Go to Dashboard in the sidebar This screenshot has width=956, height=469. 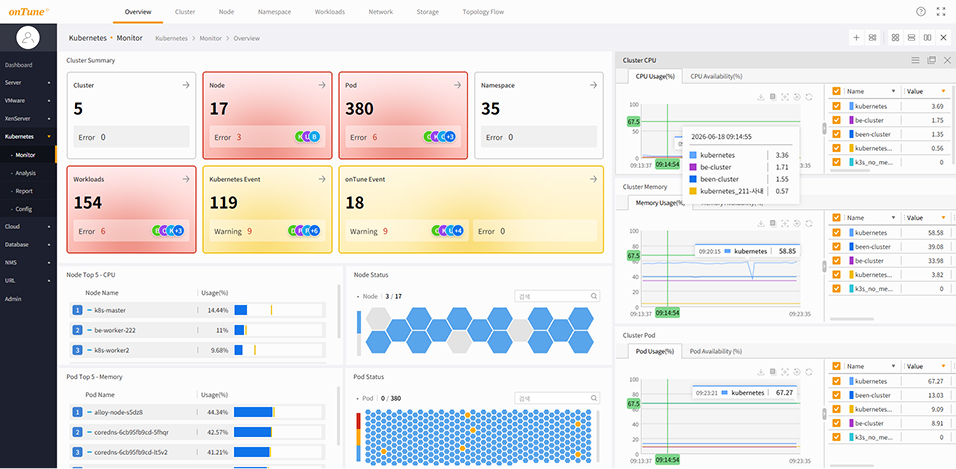point(19,65)
